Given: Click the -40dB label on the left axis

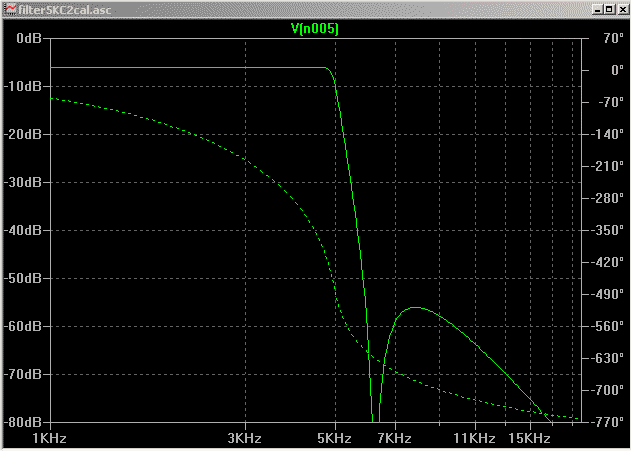Looking at the screenshot, I should pos(24,230).
